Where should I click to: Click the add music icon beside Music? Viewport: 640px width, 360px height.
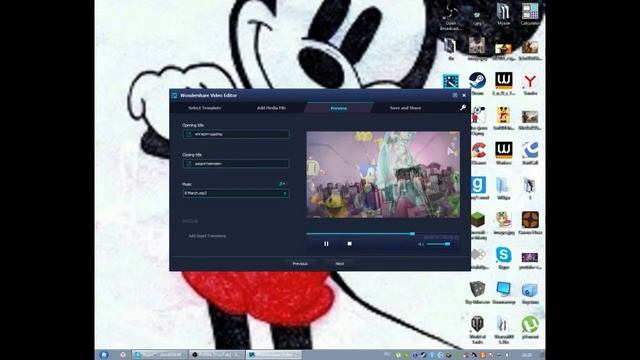click(282, 184)
